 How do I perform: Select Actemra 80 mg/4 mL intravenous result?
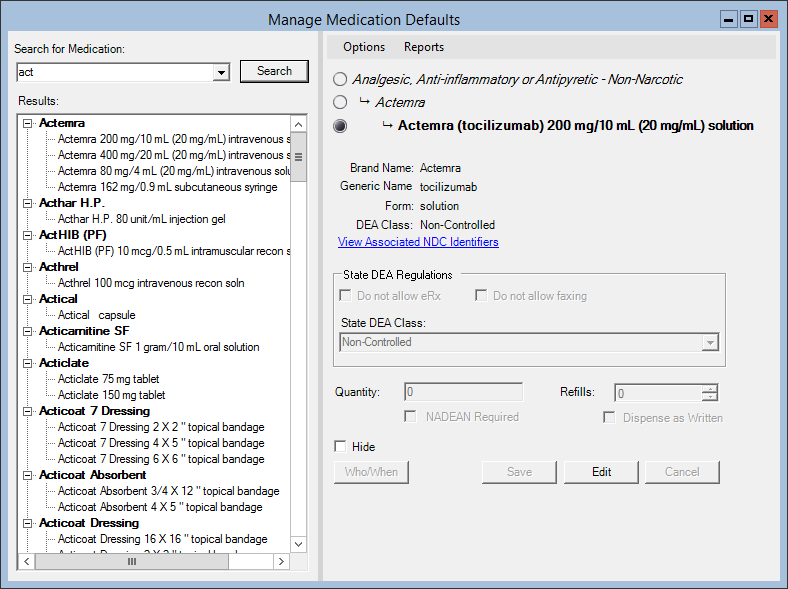click(x=174, y=171)
